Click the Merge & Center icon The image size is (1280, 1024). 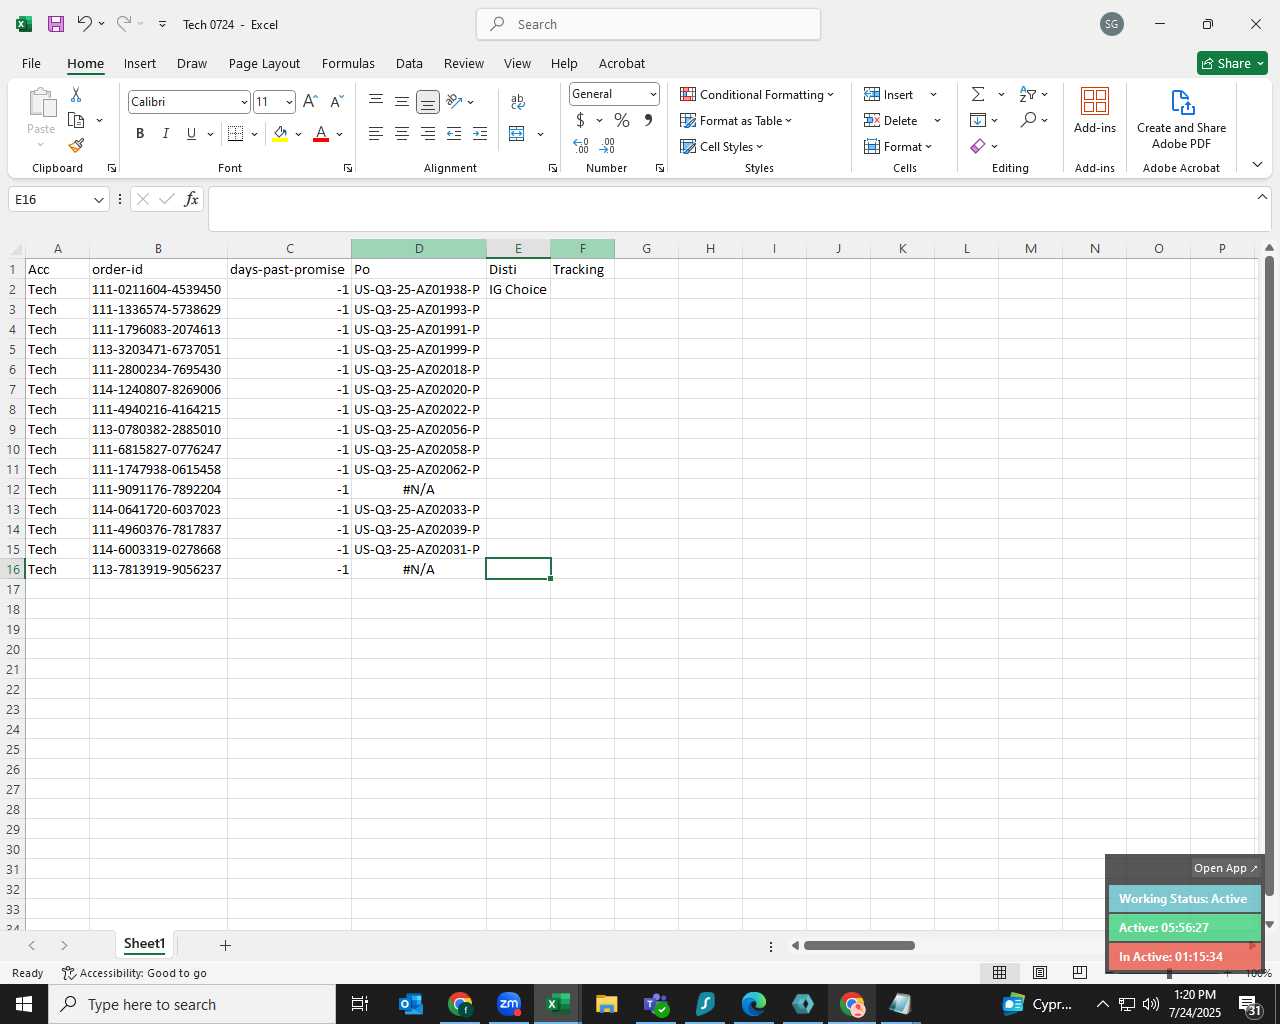[517, 133]
